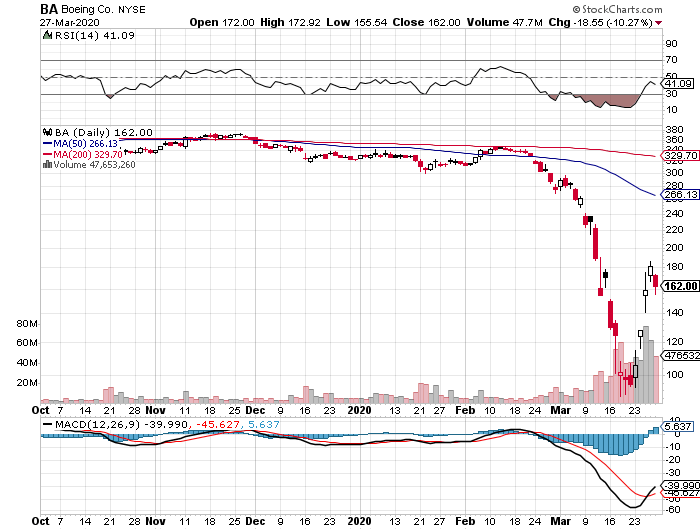
Task: Click the StockCharts.com copyright label
Action: (x=617, y=9)
